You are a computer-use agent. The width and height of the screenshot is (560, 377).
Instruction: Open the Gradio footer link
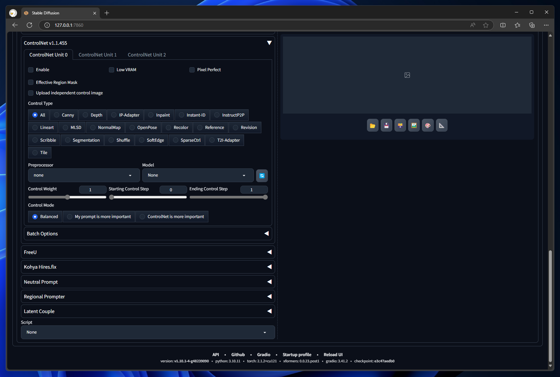[264, 355]
